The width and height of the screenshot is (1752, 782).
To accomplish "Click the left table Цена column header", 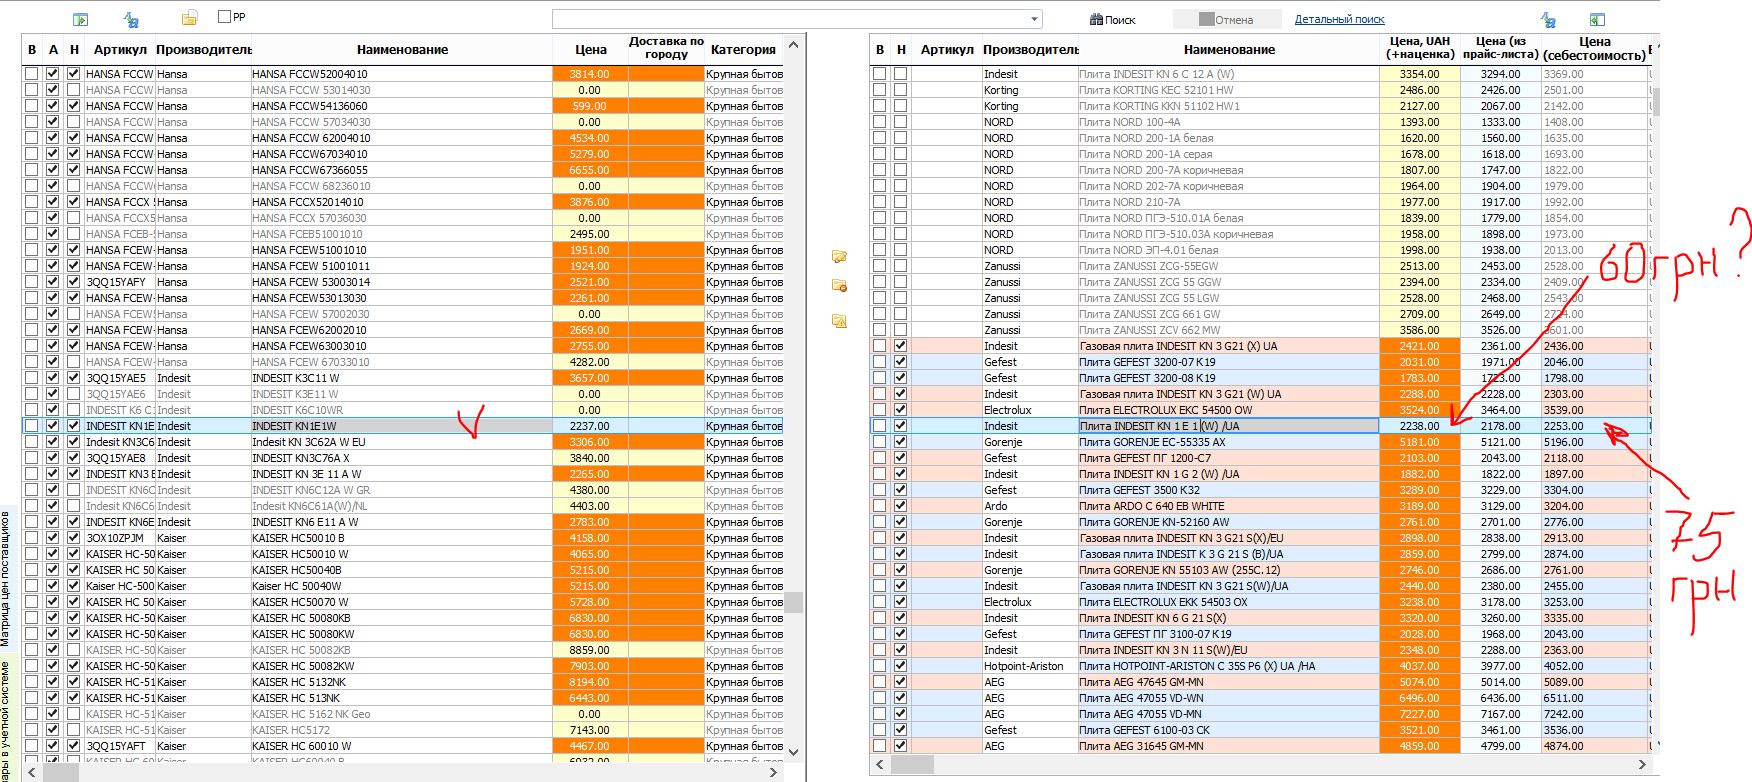I will (590, 49).
